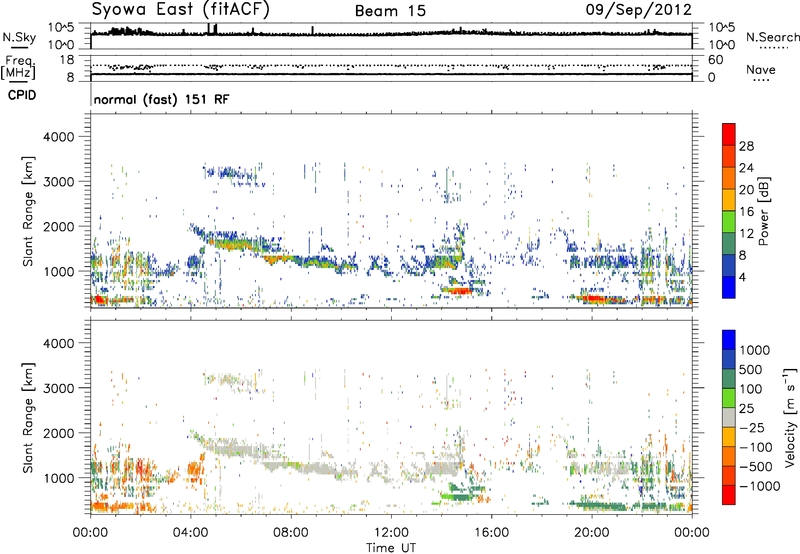800x554 pixels.
Task: Click the 'Nave' legend label
Action: [x=761, y=70]
